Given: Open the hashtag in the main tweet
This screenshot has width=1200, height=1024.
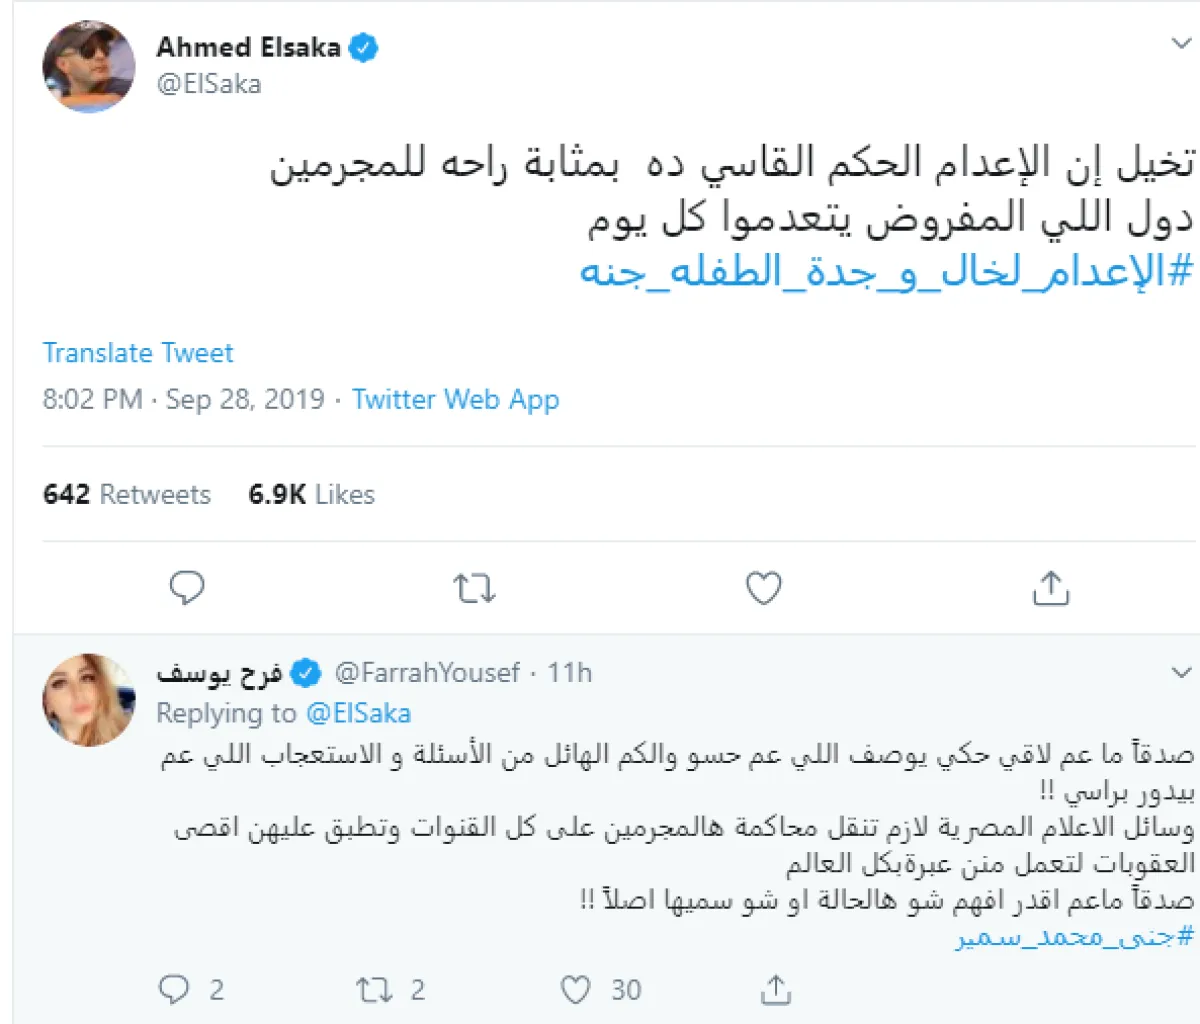Looking at the screenshot, I should click(x=886, y=271).
